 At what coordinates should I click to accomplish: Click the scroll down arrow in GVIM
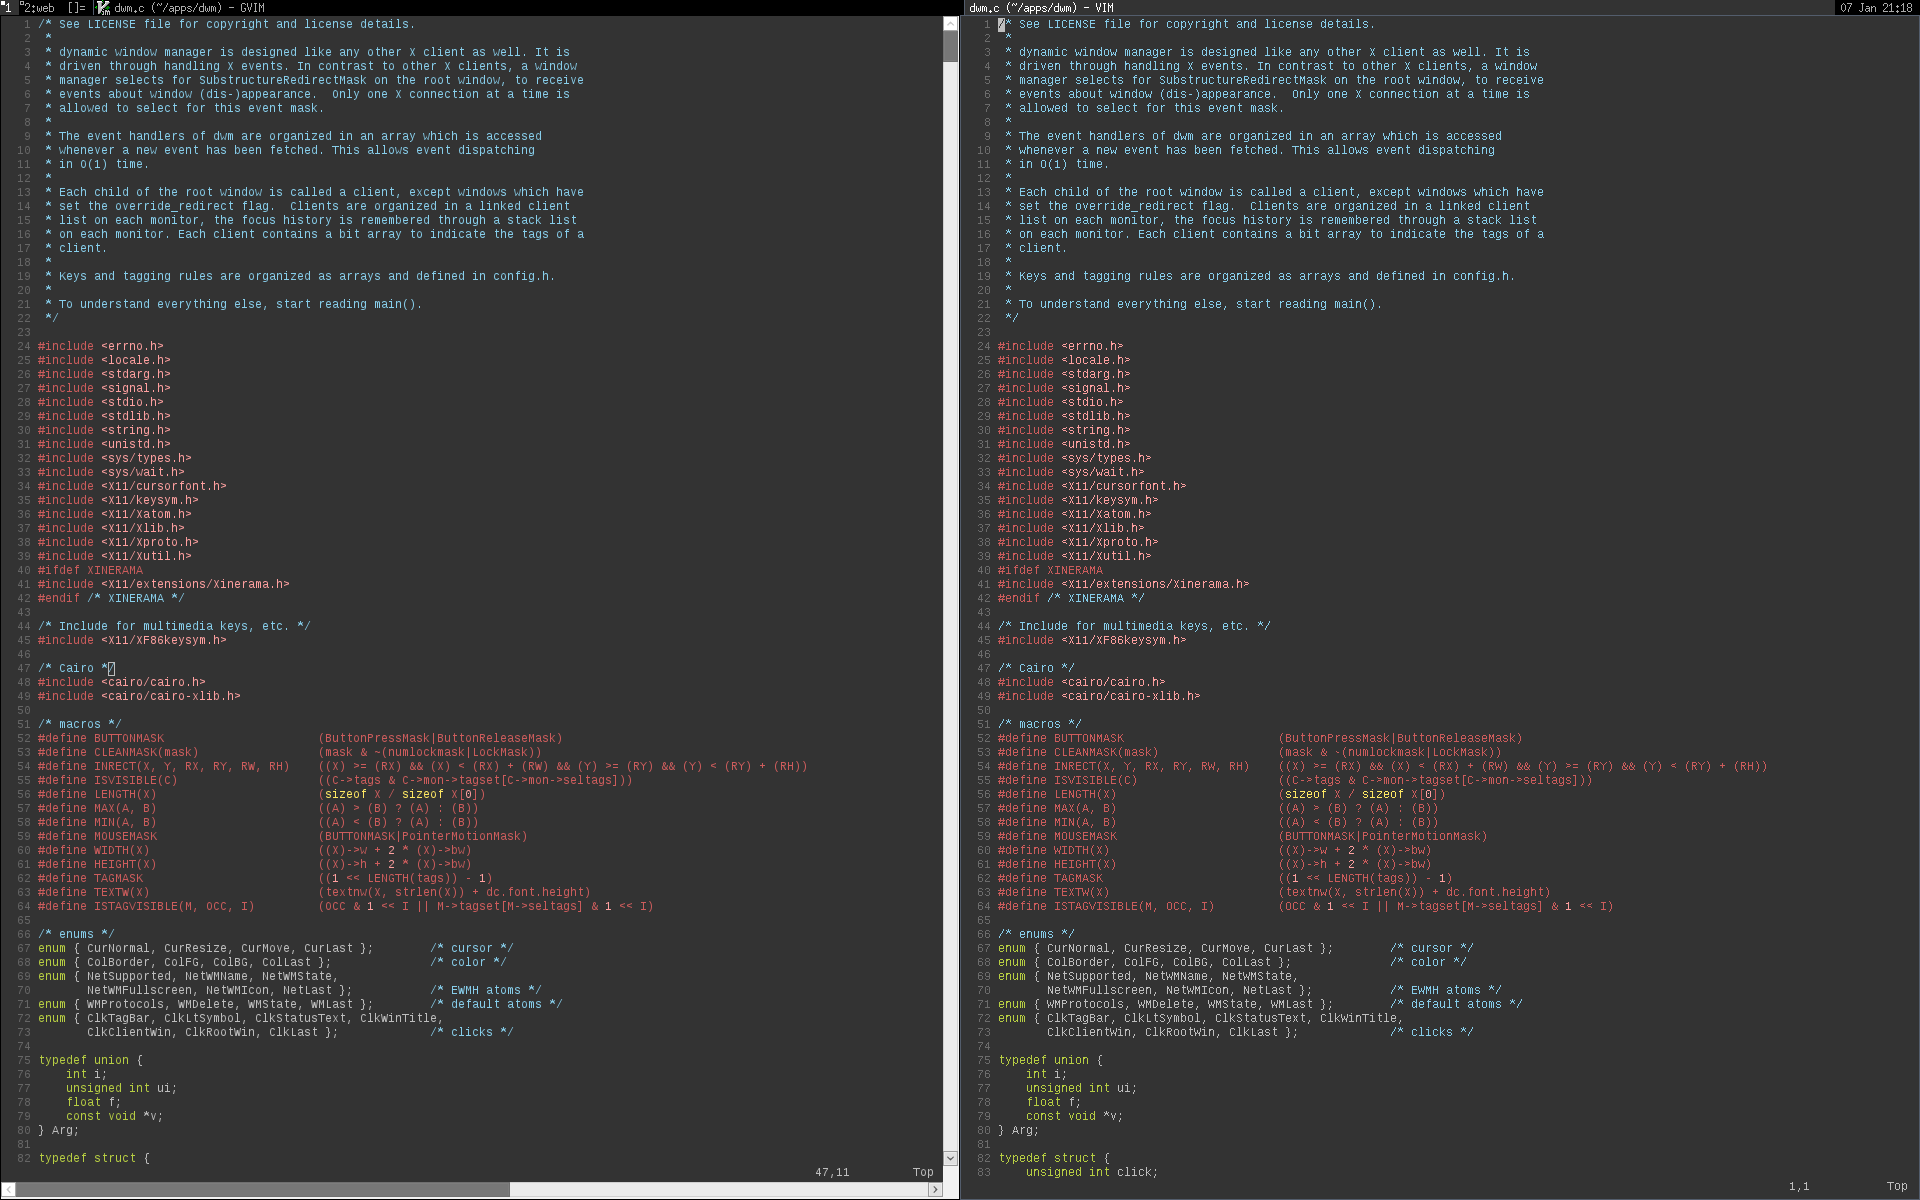tap(950, 1158)
